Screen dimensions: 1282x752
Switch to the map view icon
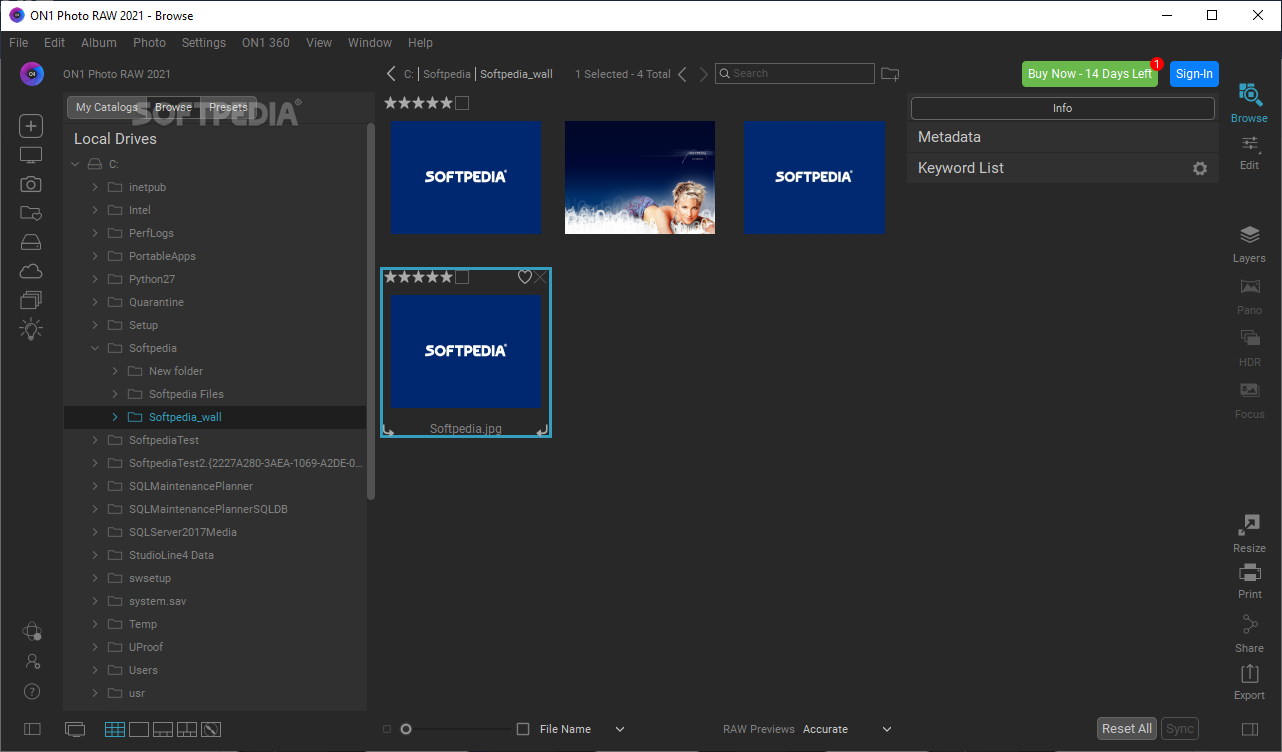pyautogui.click(x=211, y=729)
